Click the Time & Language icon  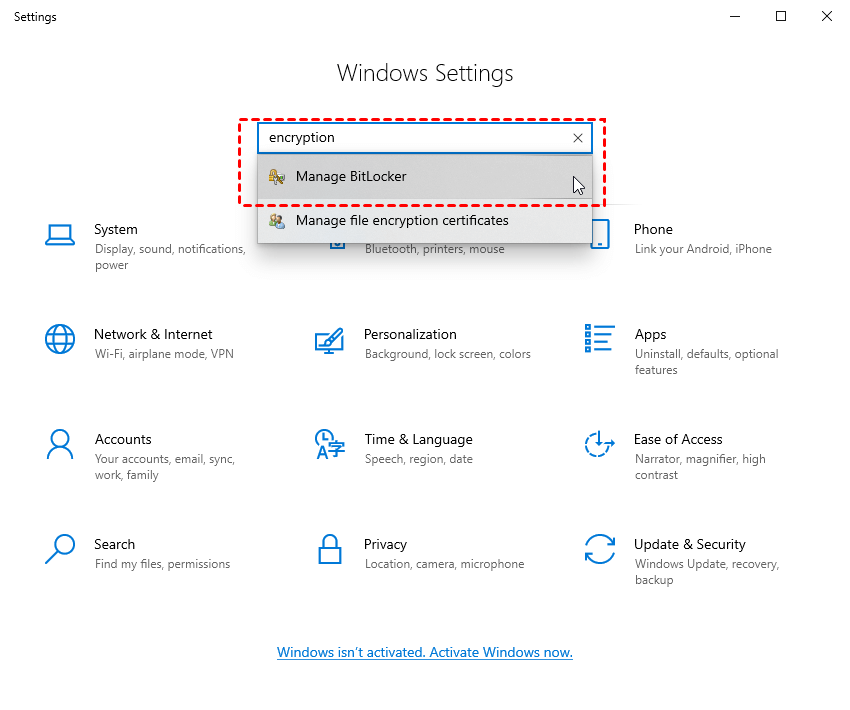pos(329,444)
